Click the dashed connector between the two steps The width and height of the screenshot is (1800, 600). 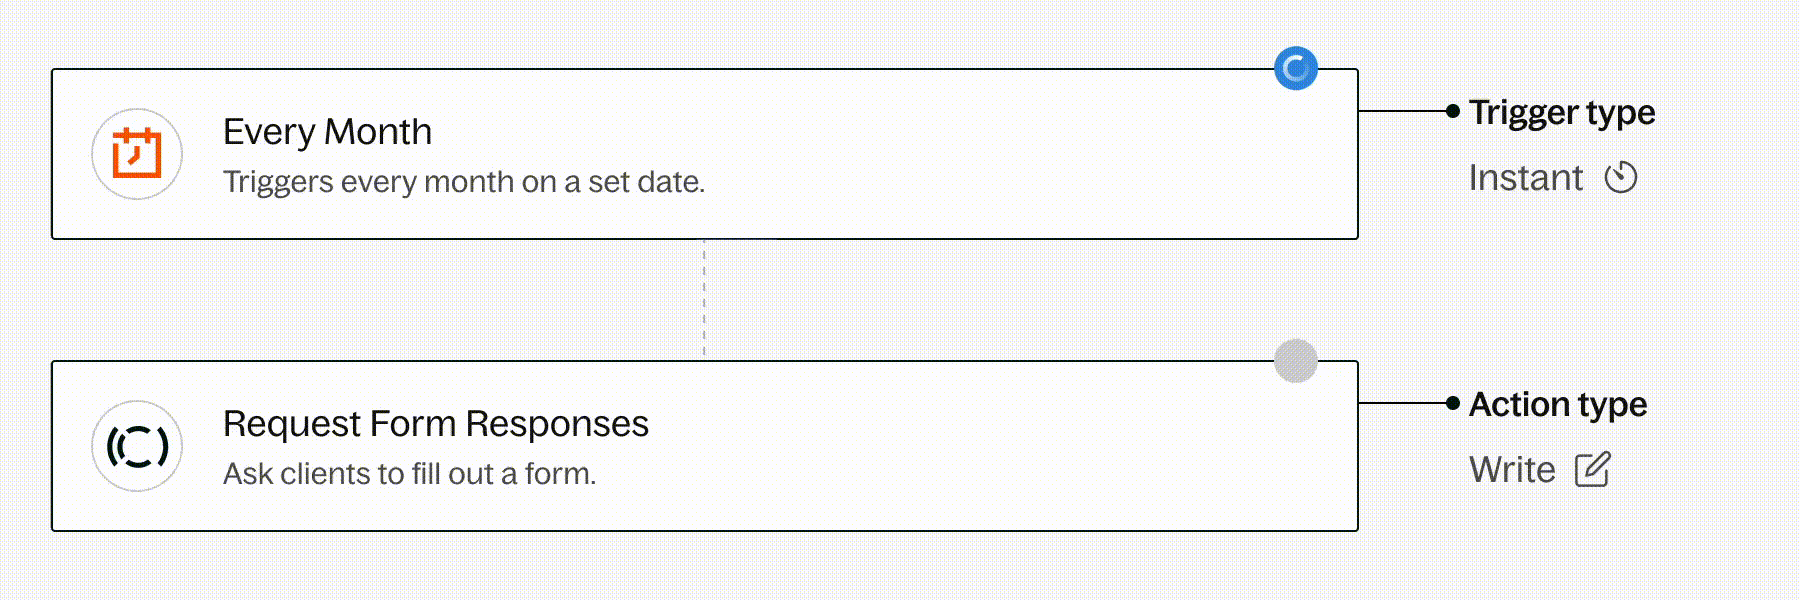coord(704,300)
